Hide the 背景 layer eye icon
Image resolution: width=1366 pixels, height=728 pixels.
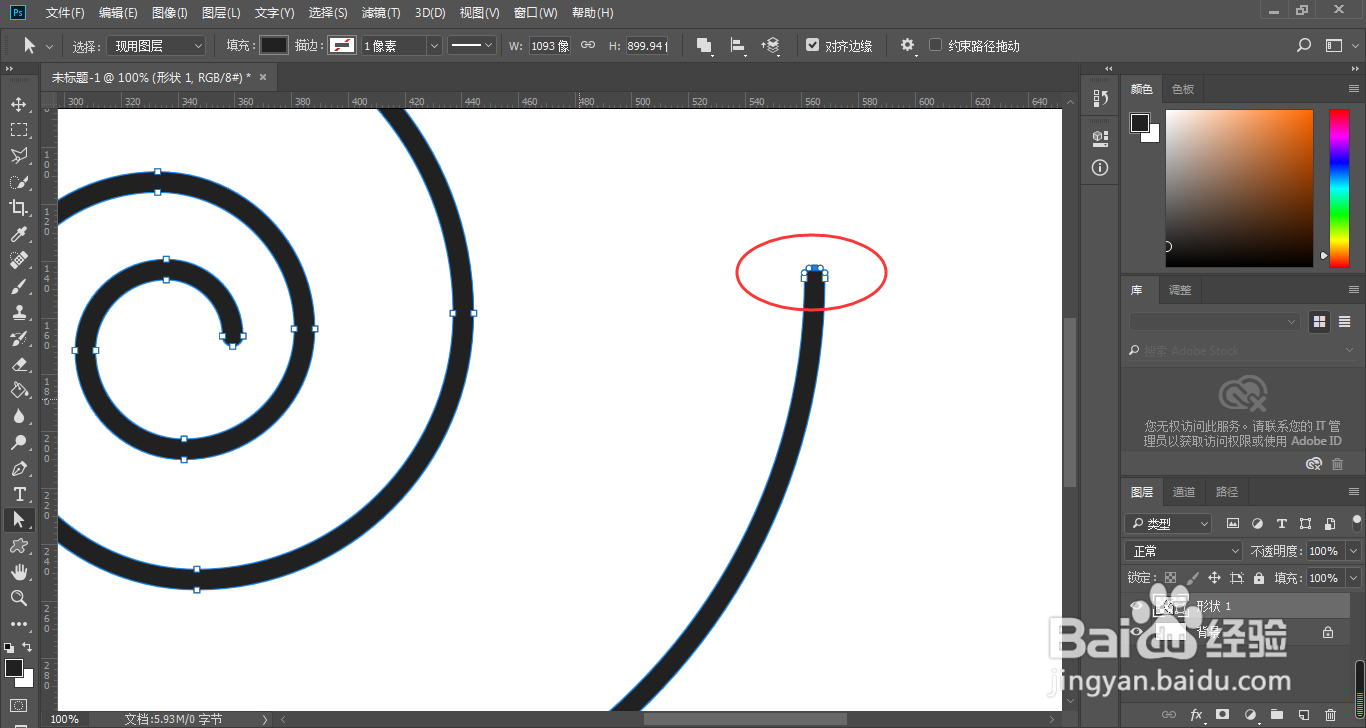click(1136, 632)
